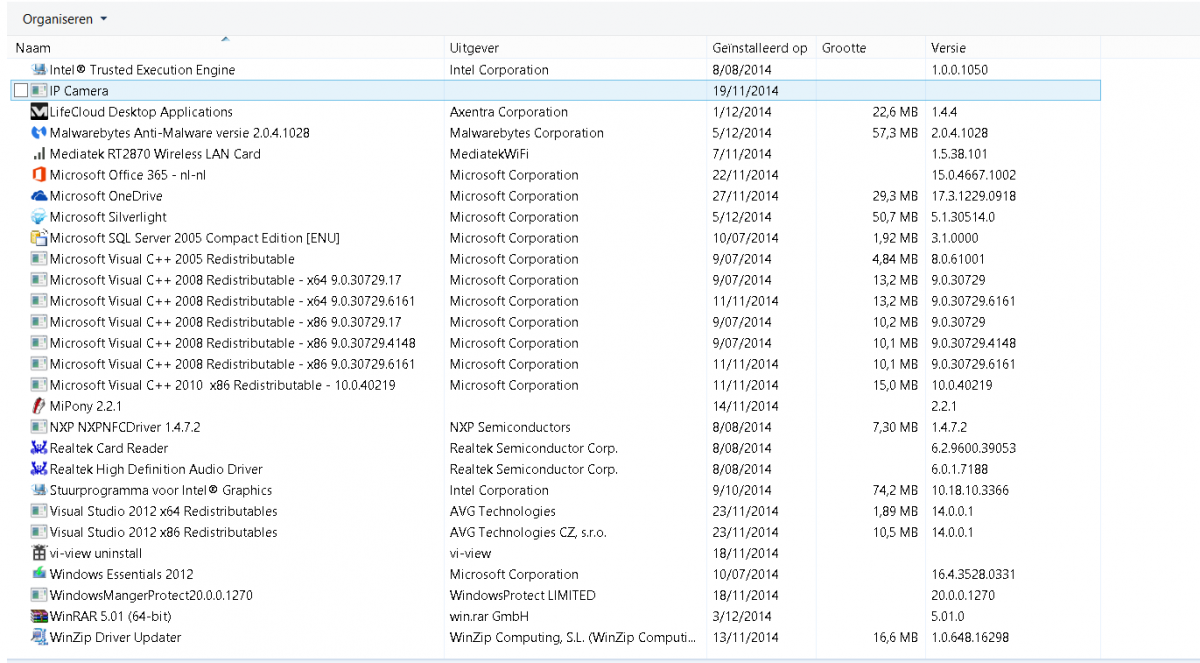Click the Realtek Card Reader icon
Image resolution: width=1200 pixels, height=663 pixels.
pos(39,448)
